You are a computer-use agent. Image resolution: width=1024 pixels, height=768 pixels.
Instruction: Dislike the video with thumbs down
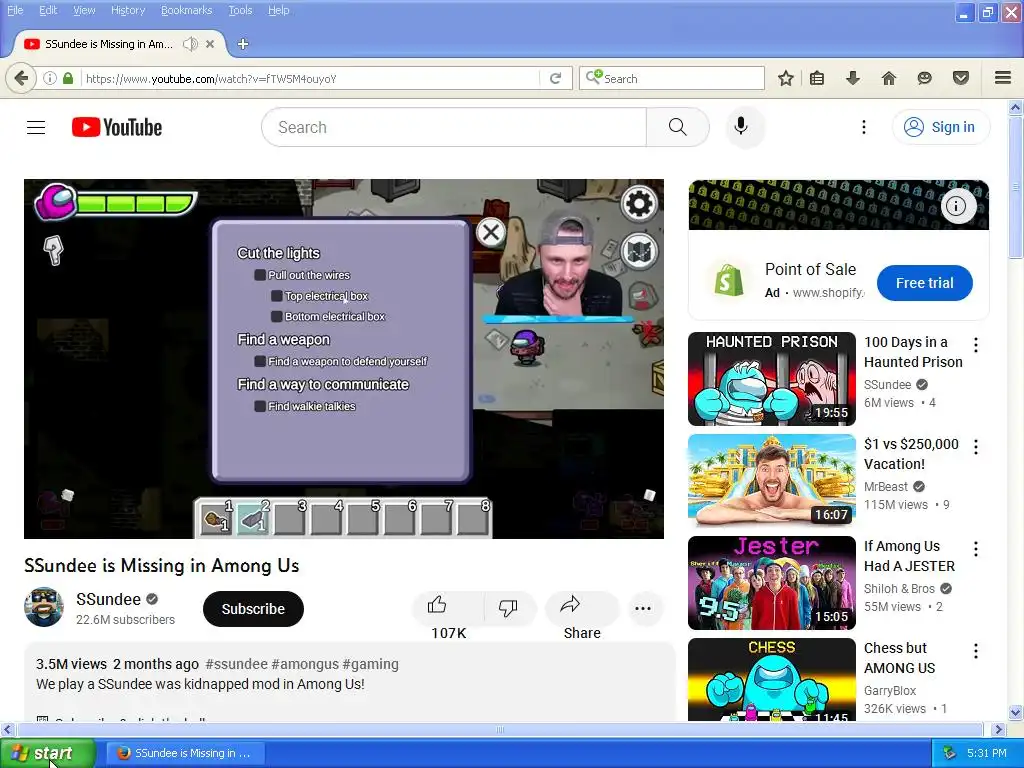(507, 607)
